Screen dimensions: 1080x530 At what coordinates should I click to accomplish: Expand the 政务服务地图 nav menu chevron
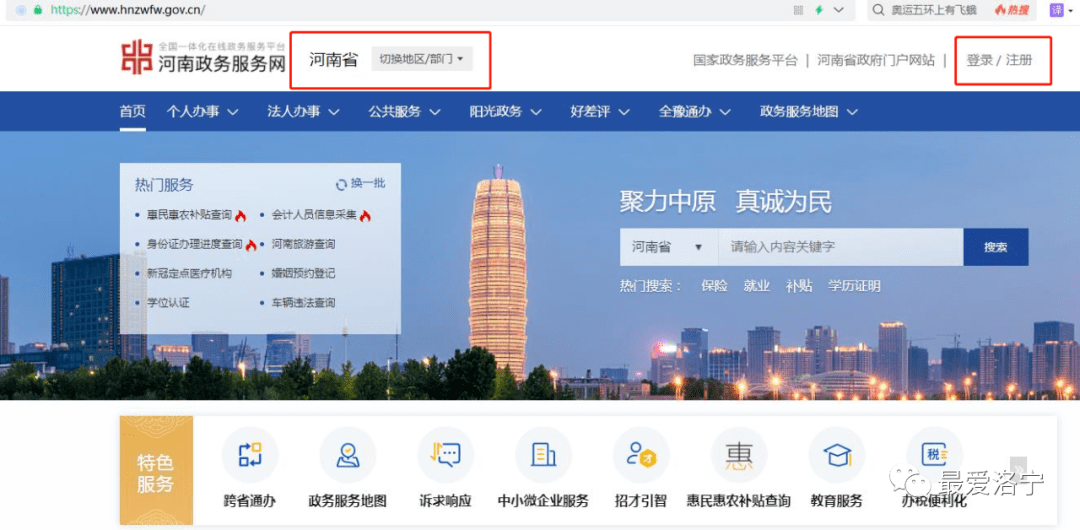click(852, 112)
